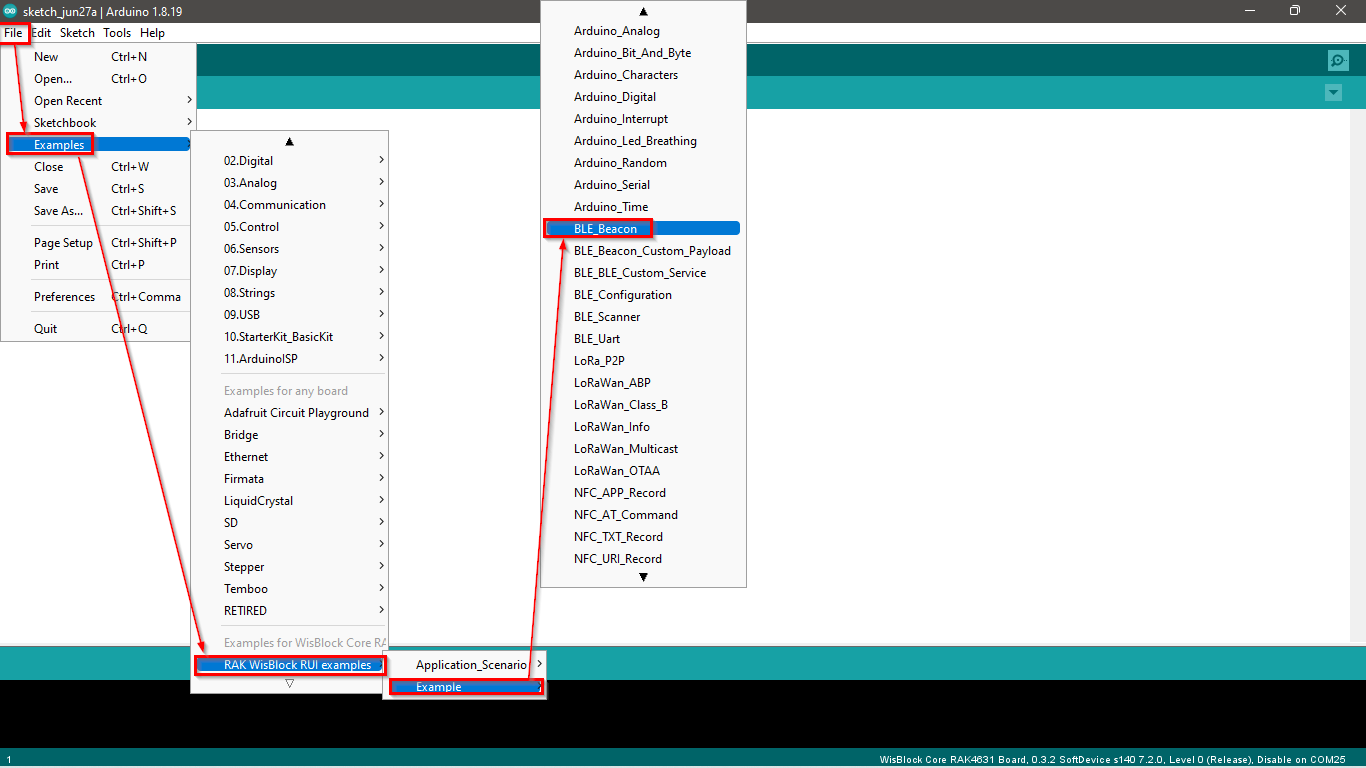Expand the 04.Communication examples submenu
The image size is (1366, 768).
click(x=289, y=205)
